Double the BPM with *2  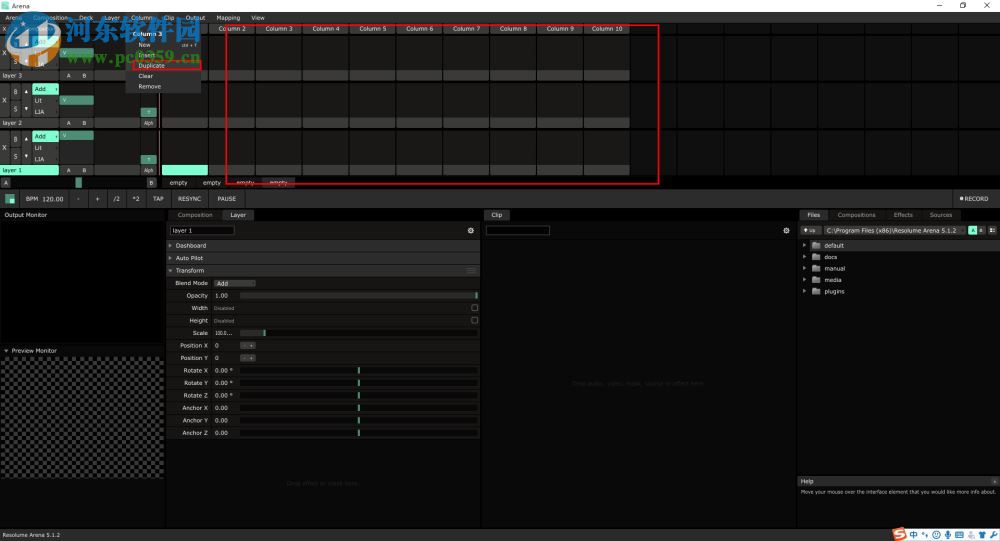pos(136,199)
